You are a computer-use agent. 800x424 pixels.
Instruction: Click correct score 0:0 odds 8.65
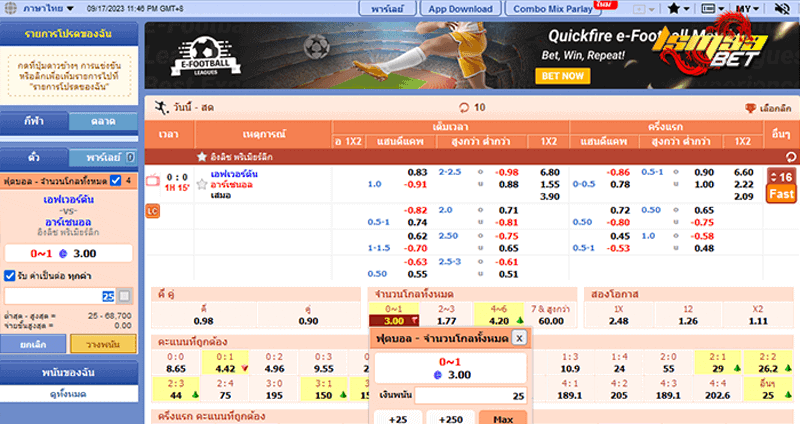point(176,368)
